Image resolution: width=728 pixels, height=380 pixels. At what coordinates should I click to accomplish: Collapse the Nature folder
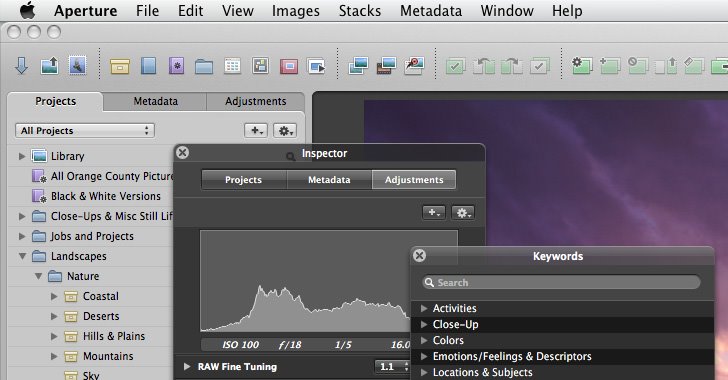(38, 276)
